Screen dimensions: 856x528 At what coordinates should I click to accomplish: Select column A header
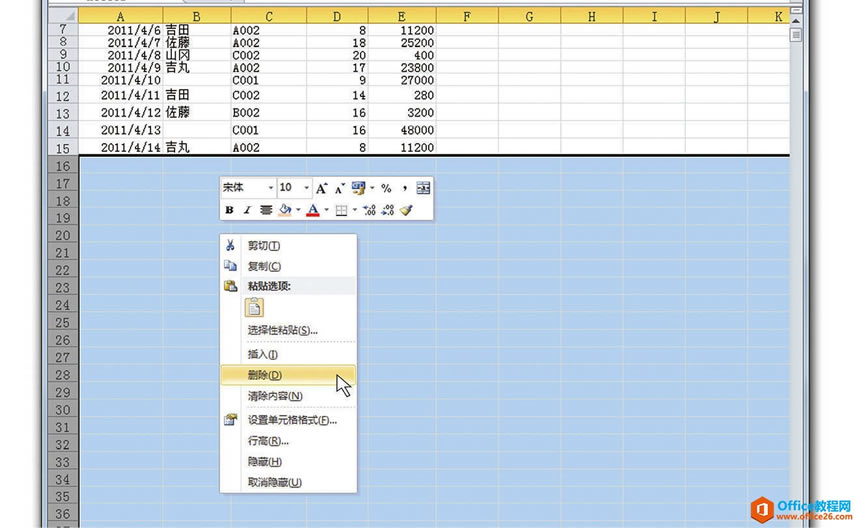pyautogui.click(x=121, y=16)
